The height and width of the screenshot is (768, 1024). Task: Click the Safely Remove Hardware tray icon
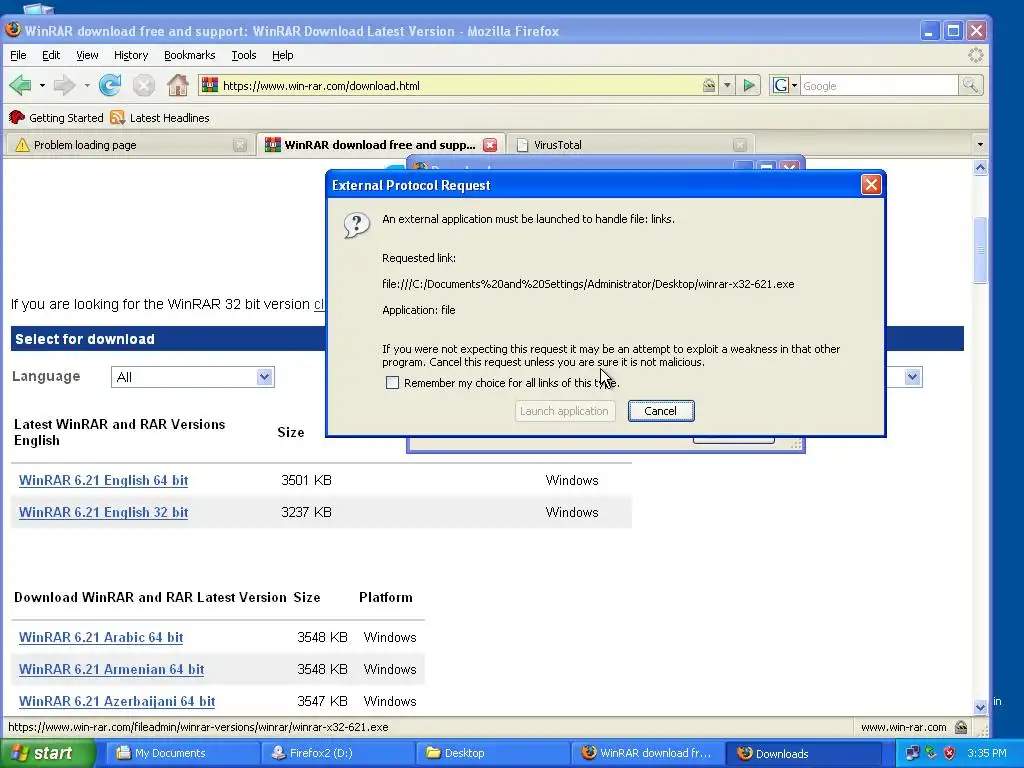(x=931, y=753)
